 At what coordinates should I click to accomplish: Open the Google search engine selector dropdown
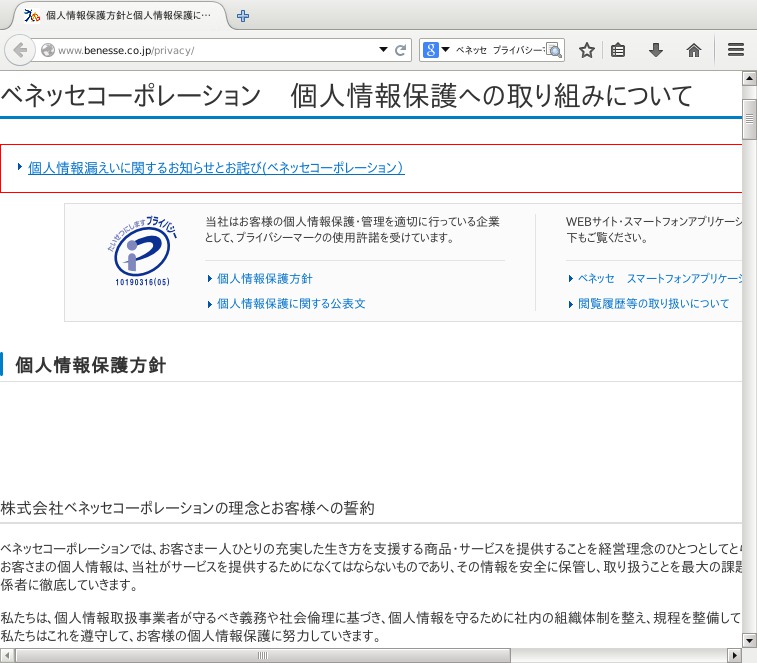(x=446, y=49)
